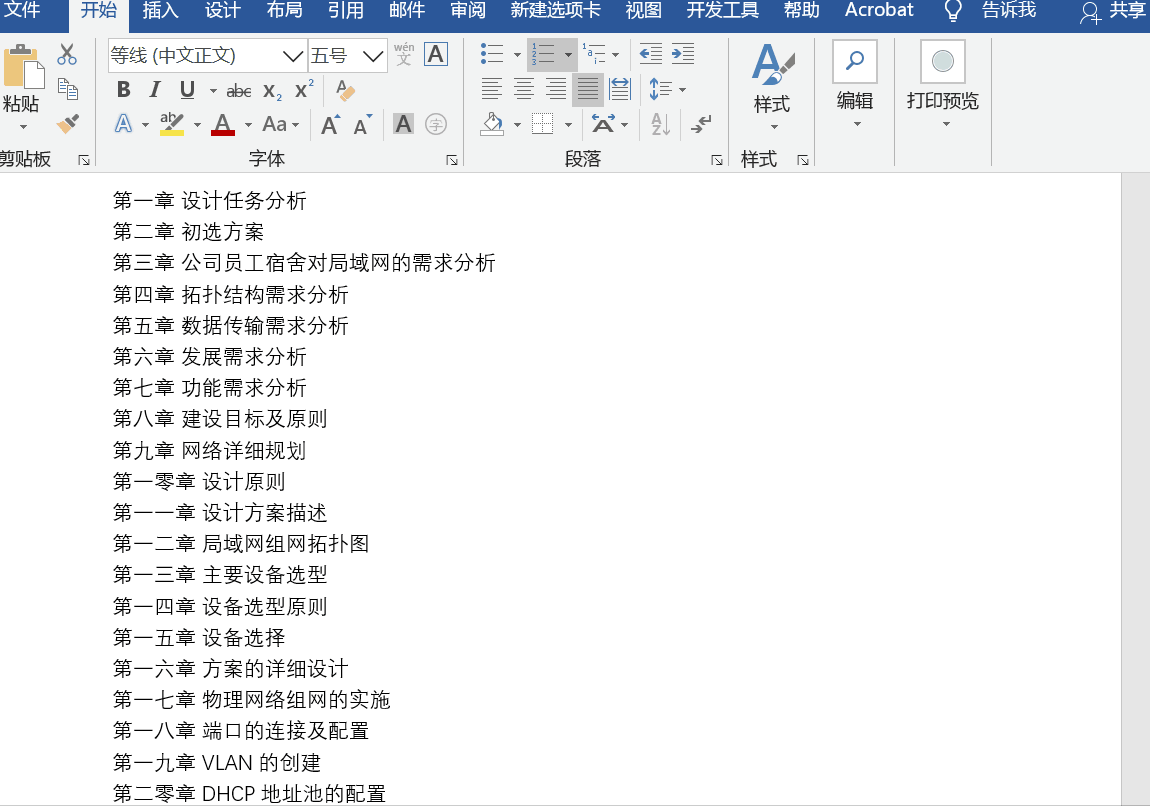1150x806 pixels.
Task: Open highlight color dropdown arrow
Action: [x=197, y=125]
